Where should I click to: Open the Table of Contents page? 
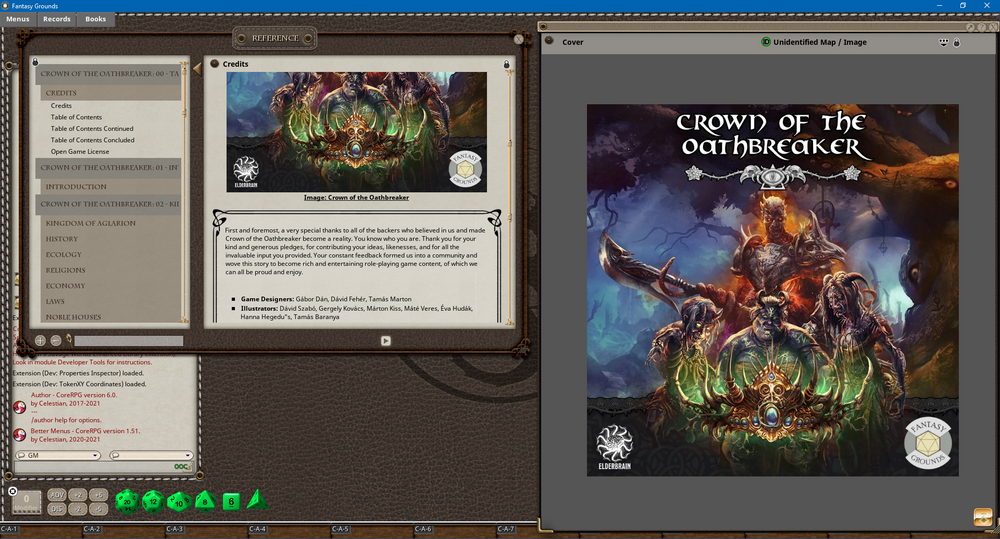(x=76, y=117)
